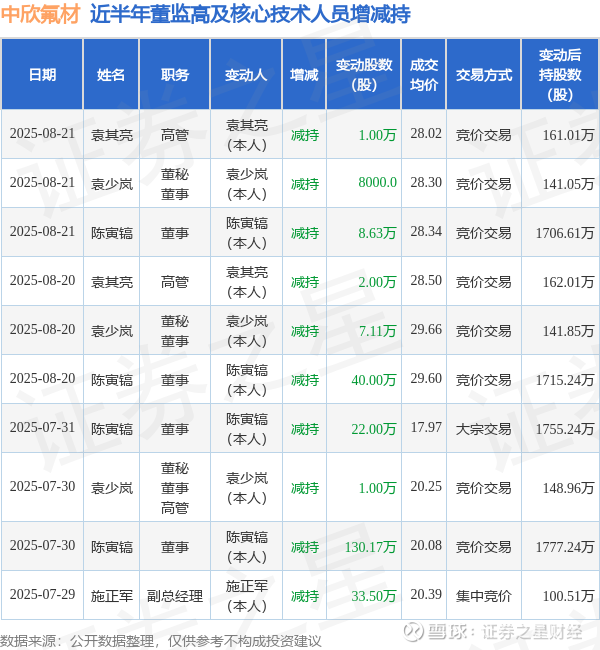The image size is (600, 650).
Task: Click 竞价交易 in the 1777.24万 row
Action: coord(483,547)
